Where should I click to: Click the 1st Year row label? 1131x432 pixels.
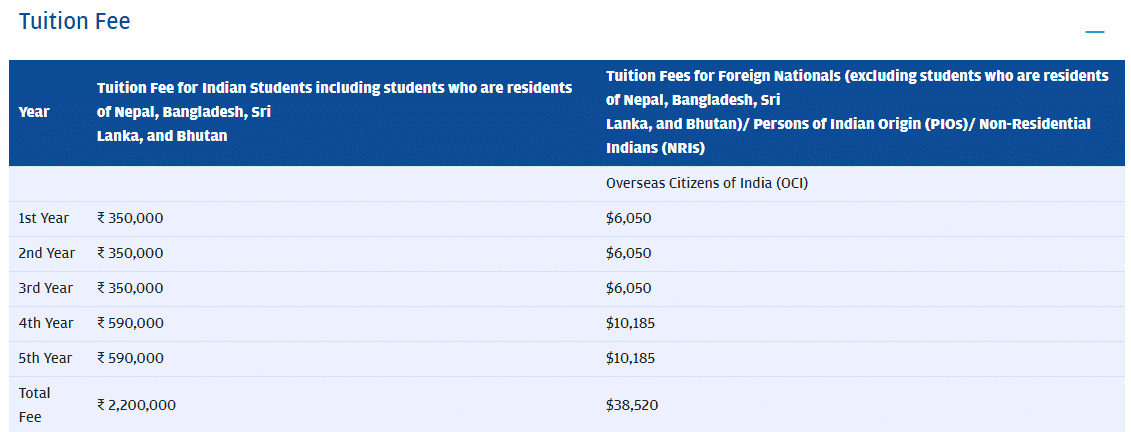[x=44, y=218]
